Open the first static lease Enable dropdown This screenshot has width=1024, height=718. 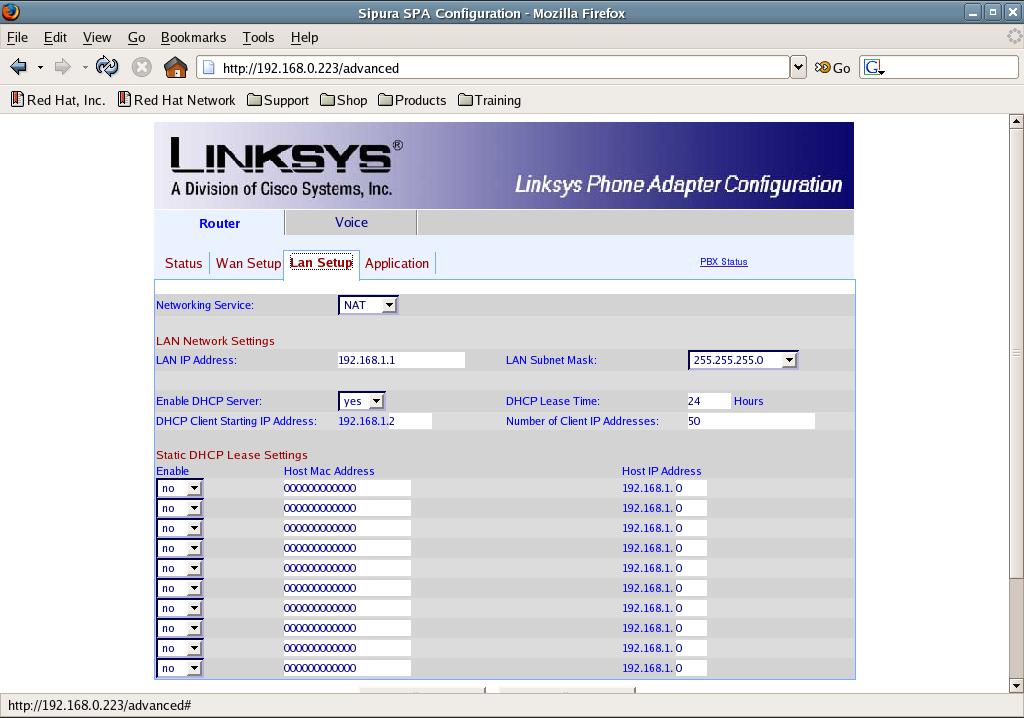coord(180,488)
